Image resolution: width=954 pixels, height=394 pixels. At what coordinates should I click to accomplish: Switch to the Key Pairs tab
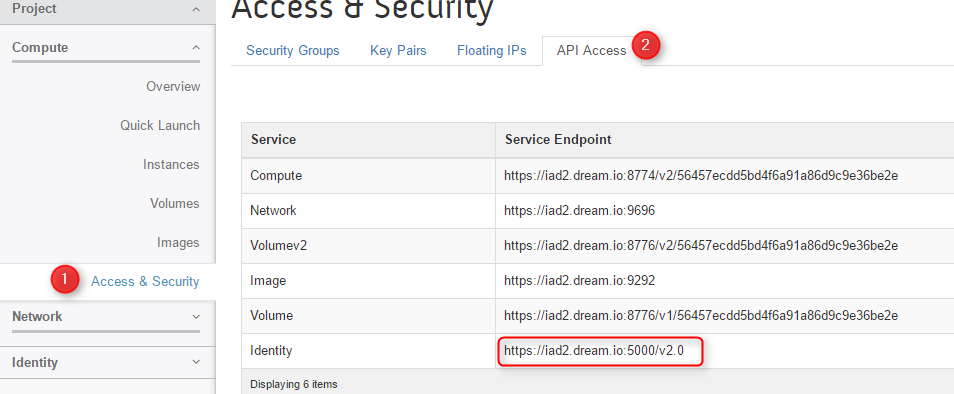398,50
